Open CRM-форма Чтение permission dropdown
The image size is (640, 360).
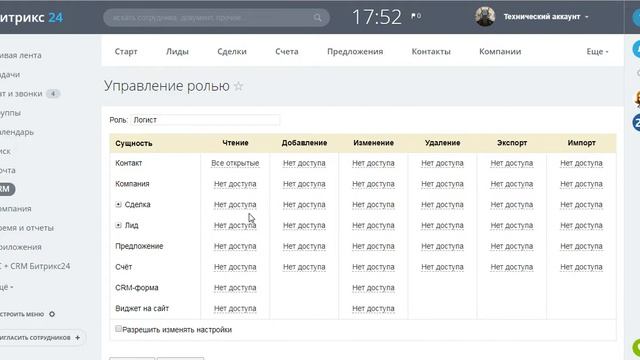pyautogui.click(x=235, y=288)
